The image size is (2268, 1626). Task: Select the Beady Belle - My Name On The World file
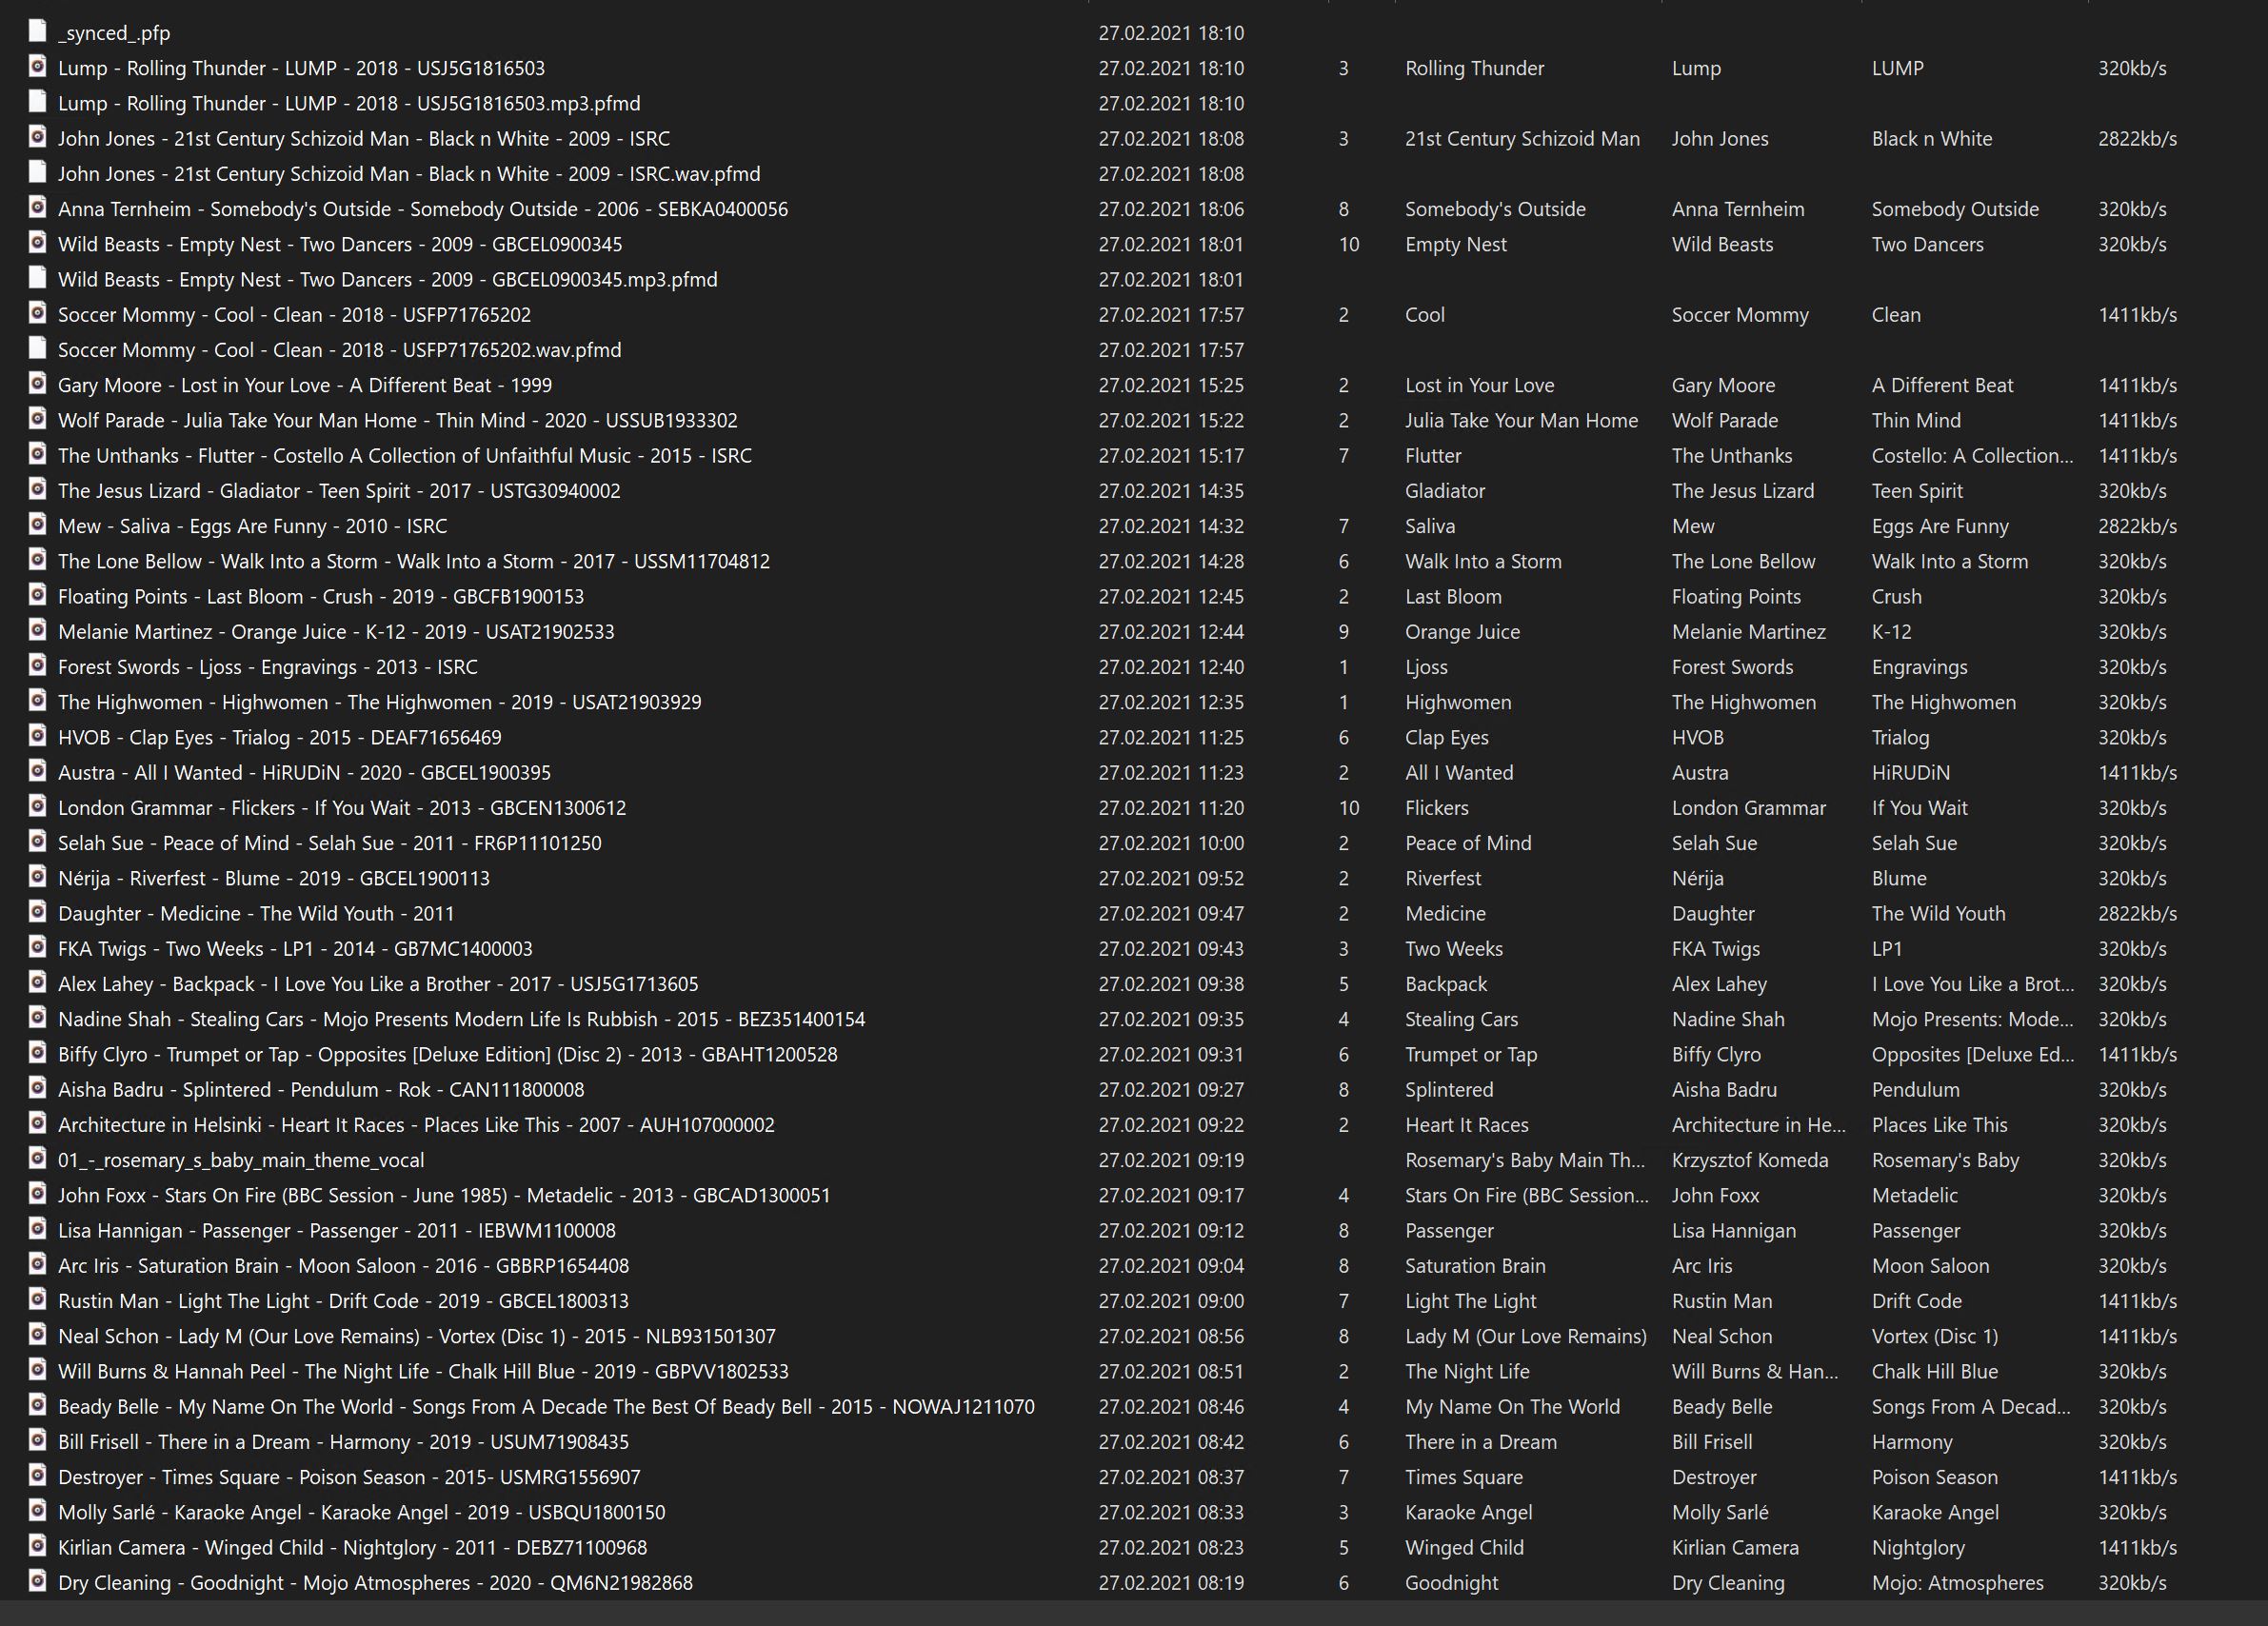point(546,1407)
